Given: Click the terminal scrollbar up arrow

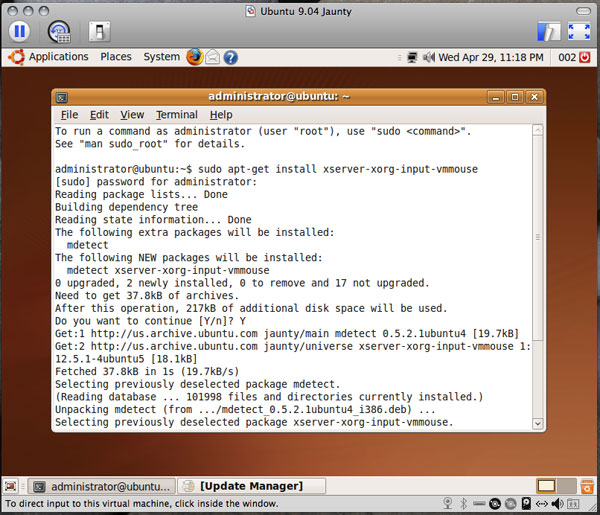Looking at the screenshot, I should click(538, 130).
